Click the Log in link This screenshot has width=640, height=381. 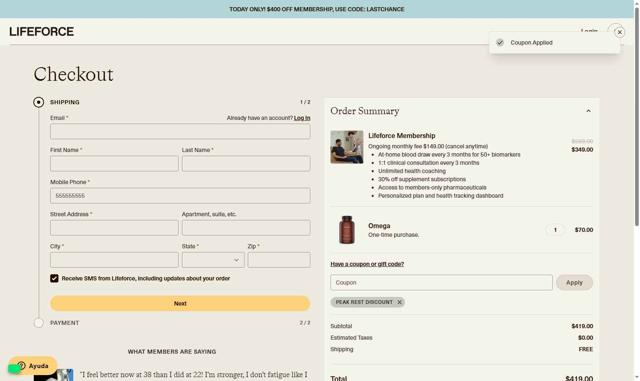302,118
